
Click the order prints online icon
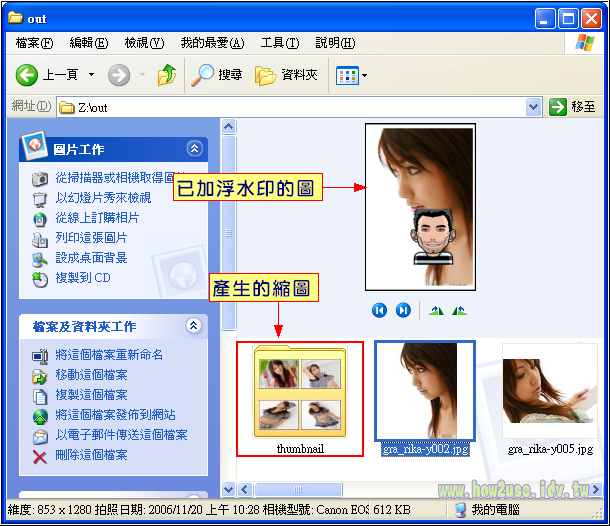click(40, 219)
